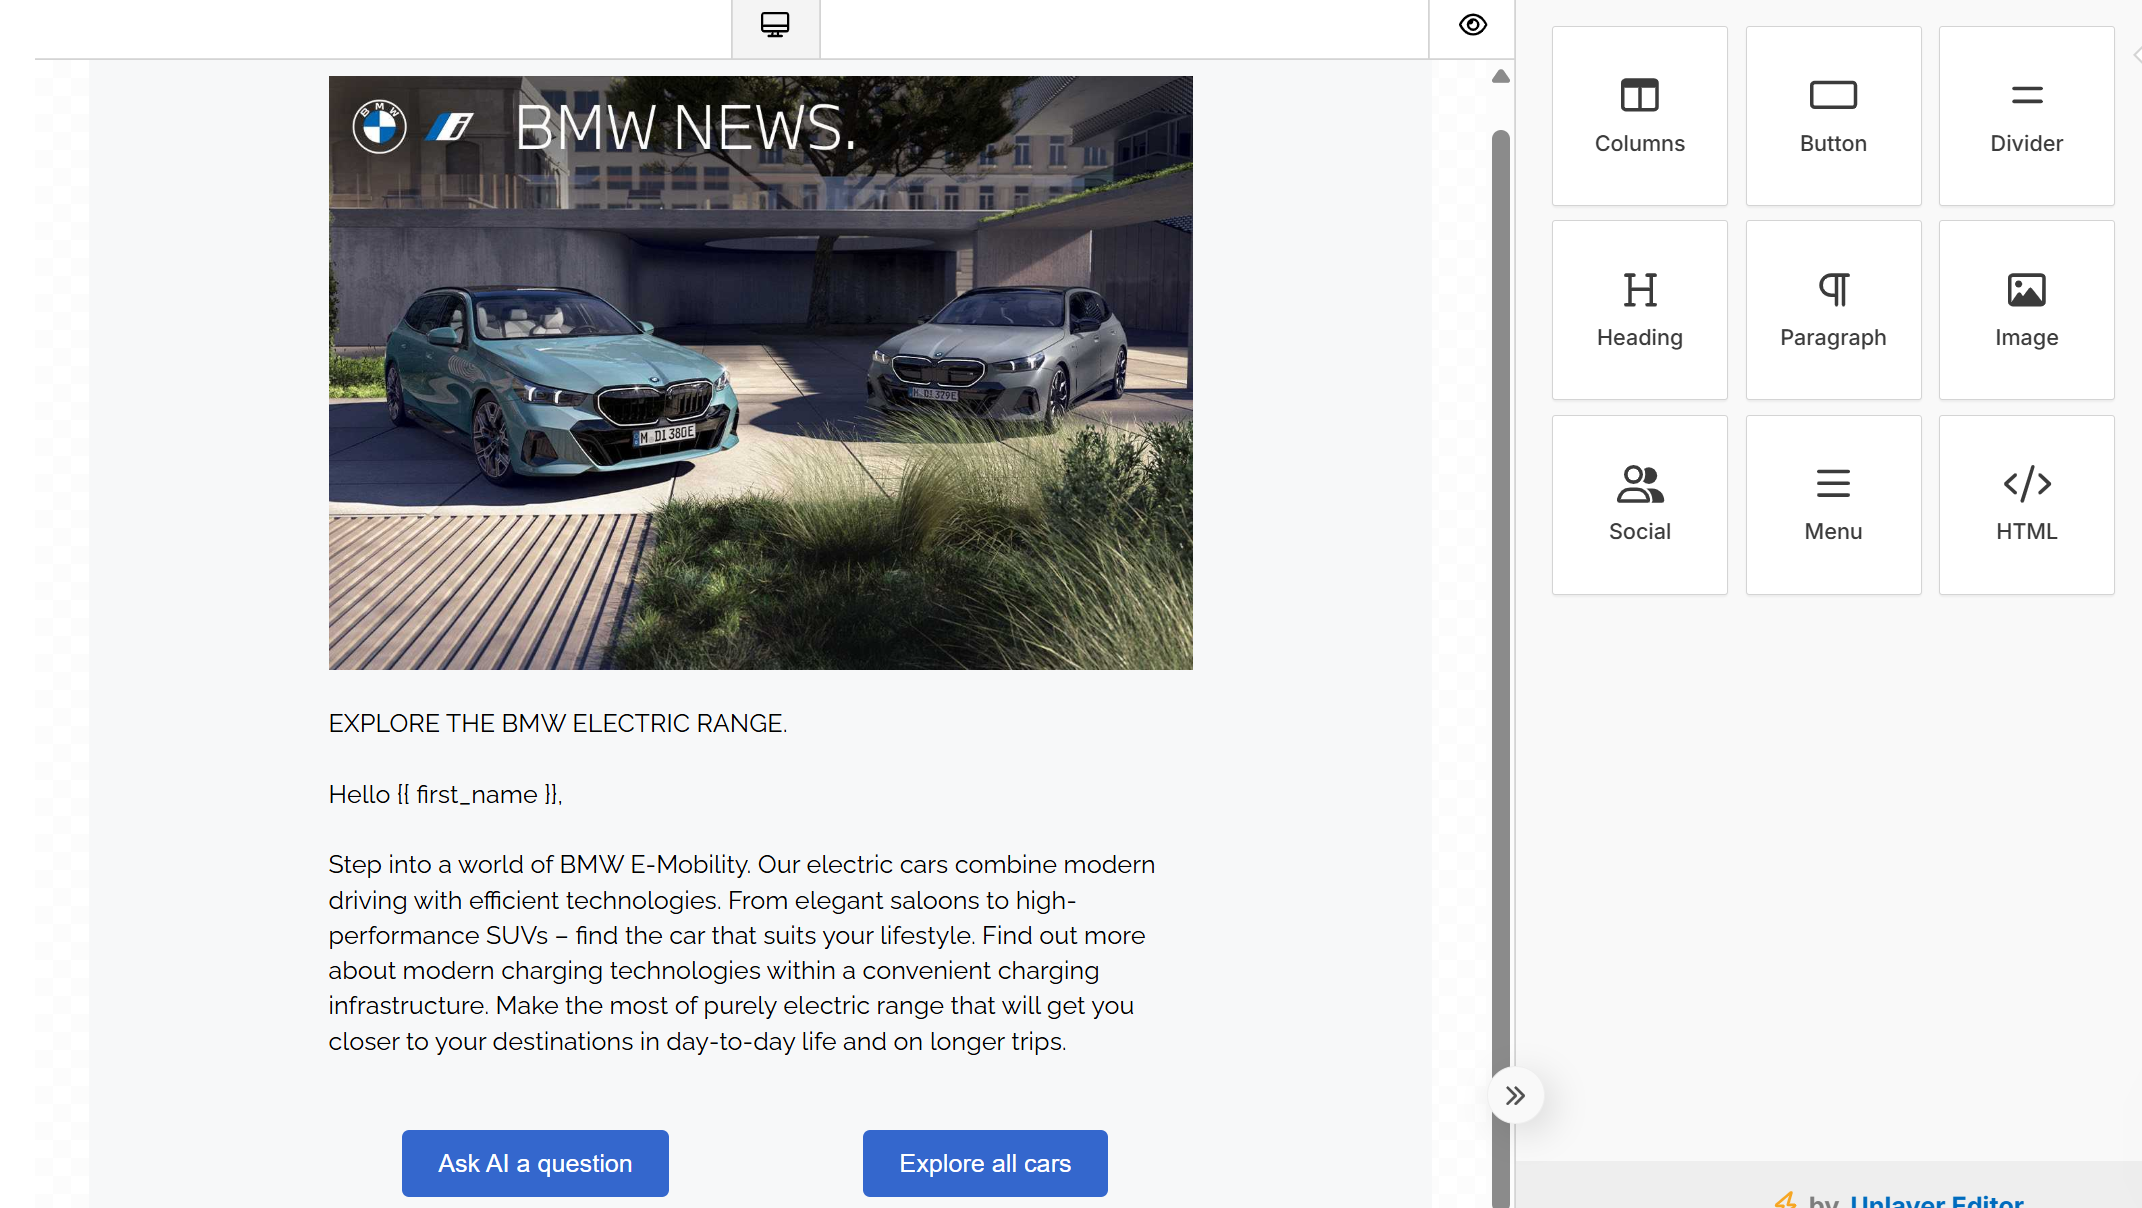Image resolution: width=2142 pixels, height=1208 pixels.
Task: Select the BMW NEWS header image
Action: (760, 372)
